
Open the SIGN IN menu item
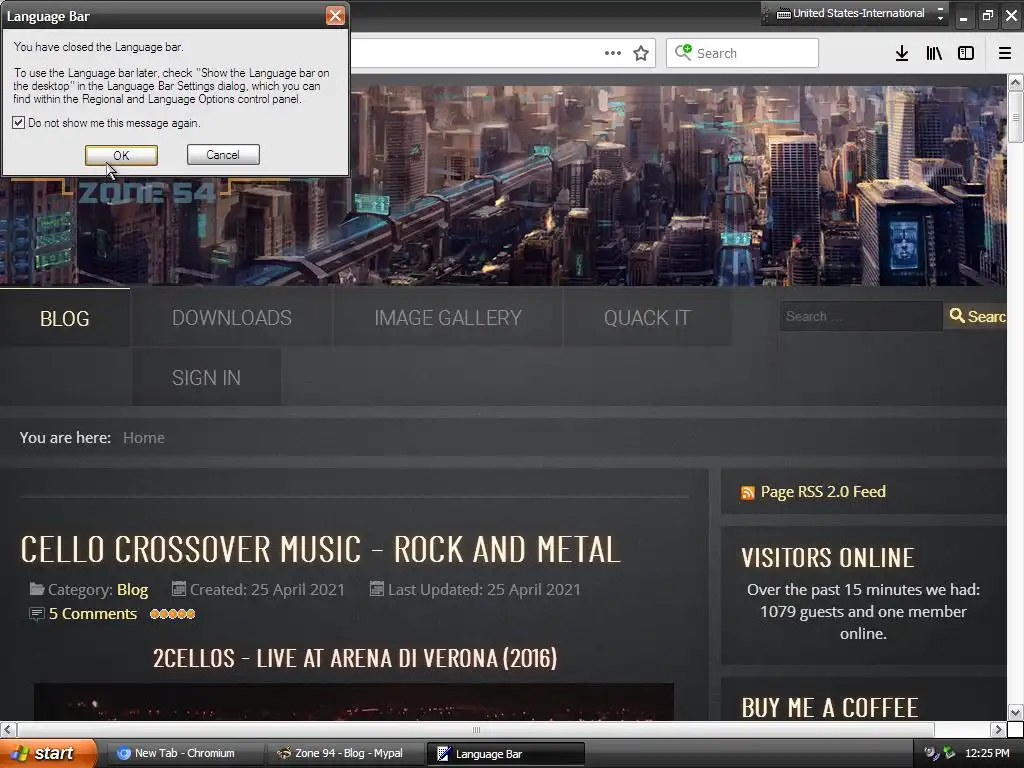[x=206, y=377]
